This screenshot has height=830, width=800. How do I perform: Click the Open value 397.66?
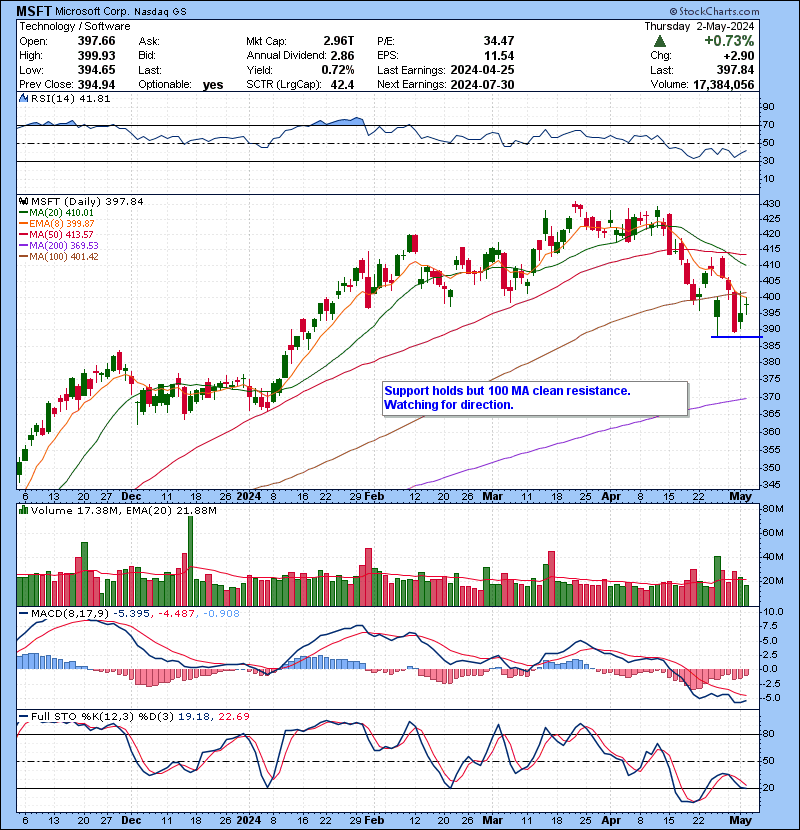pos(96,41)
